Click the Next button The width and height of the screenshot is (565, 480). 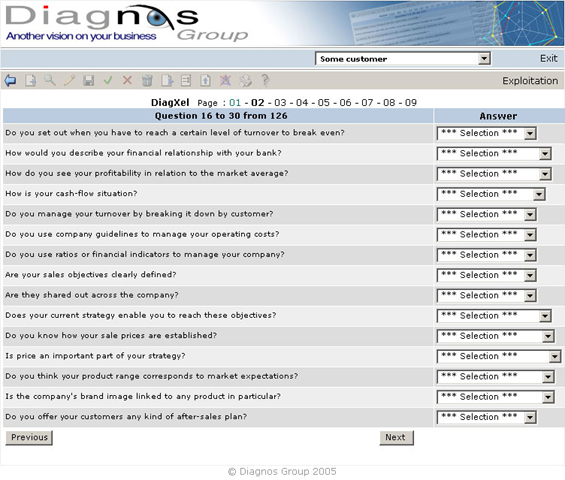click(396, 437)
